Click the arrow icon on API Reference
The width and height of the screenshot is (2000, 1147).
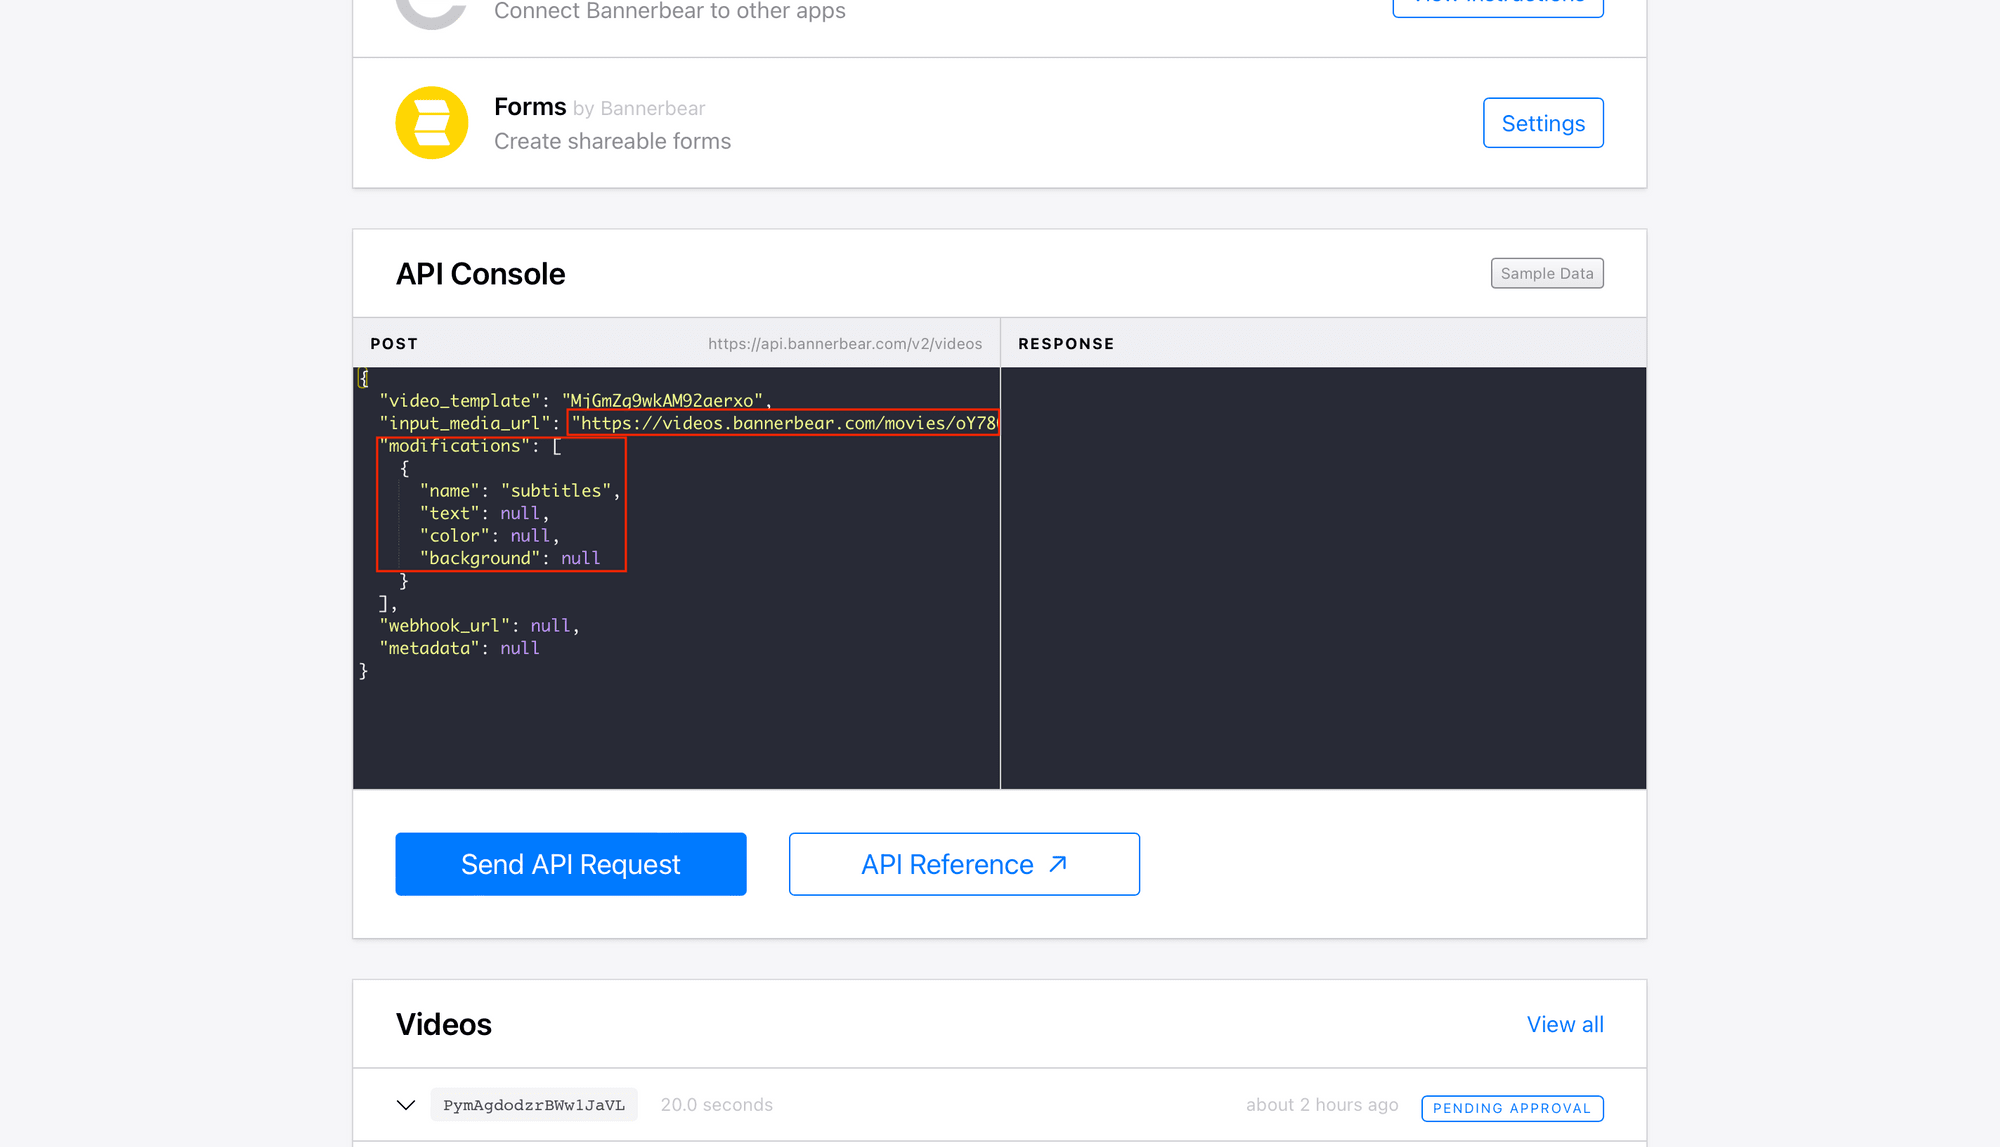(1058, 864)
